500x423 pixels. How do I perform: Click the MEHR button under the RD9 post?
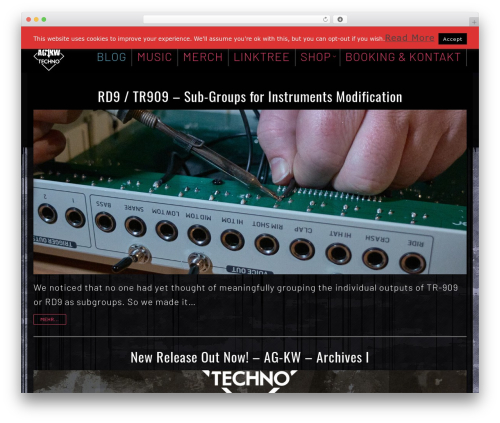coord(50,319)
